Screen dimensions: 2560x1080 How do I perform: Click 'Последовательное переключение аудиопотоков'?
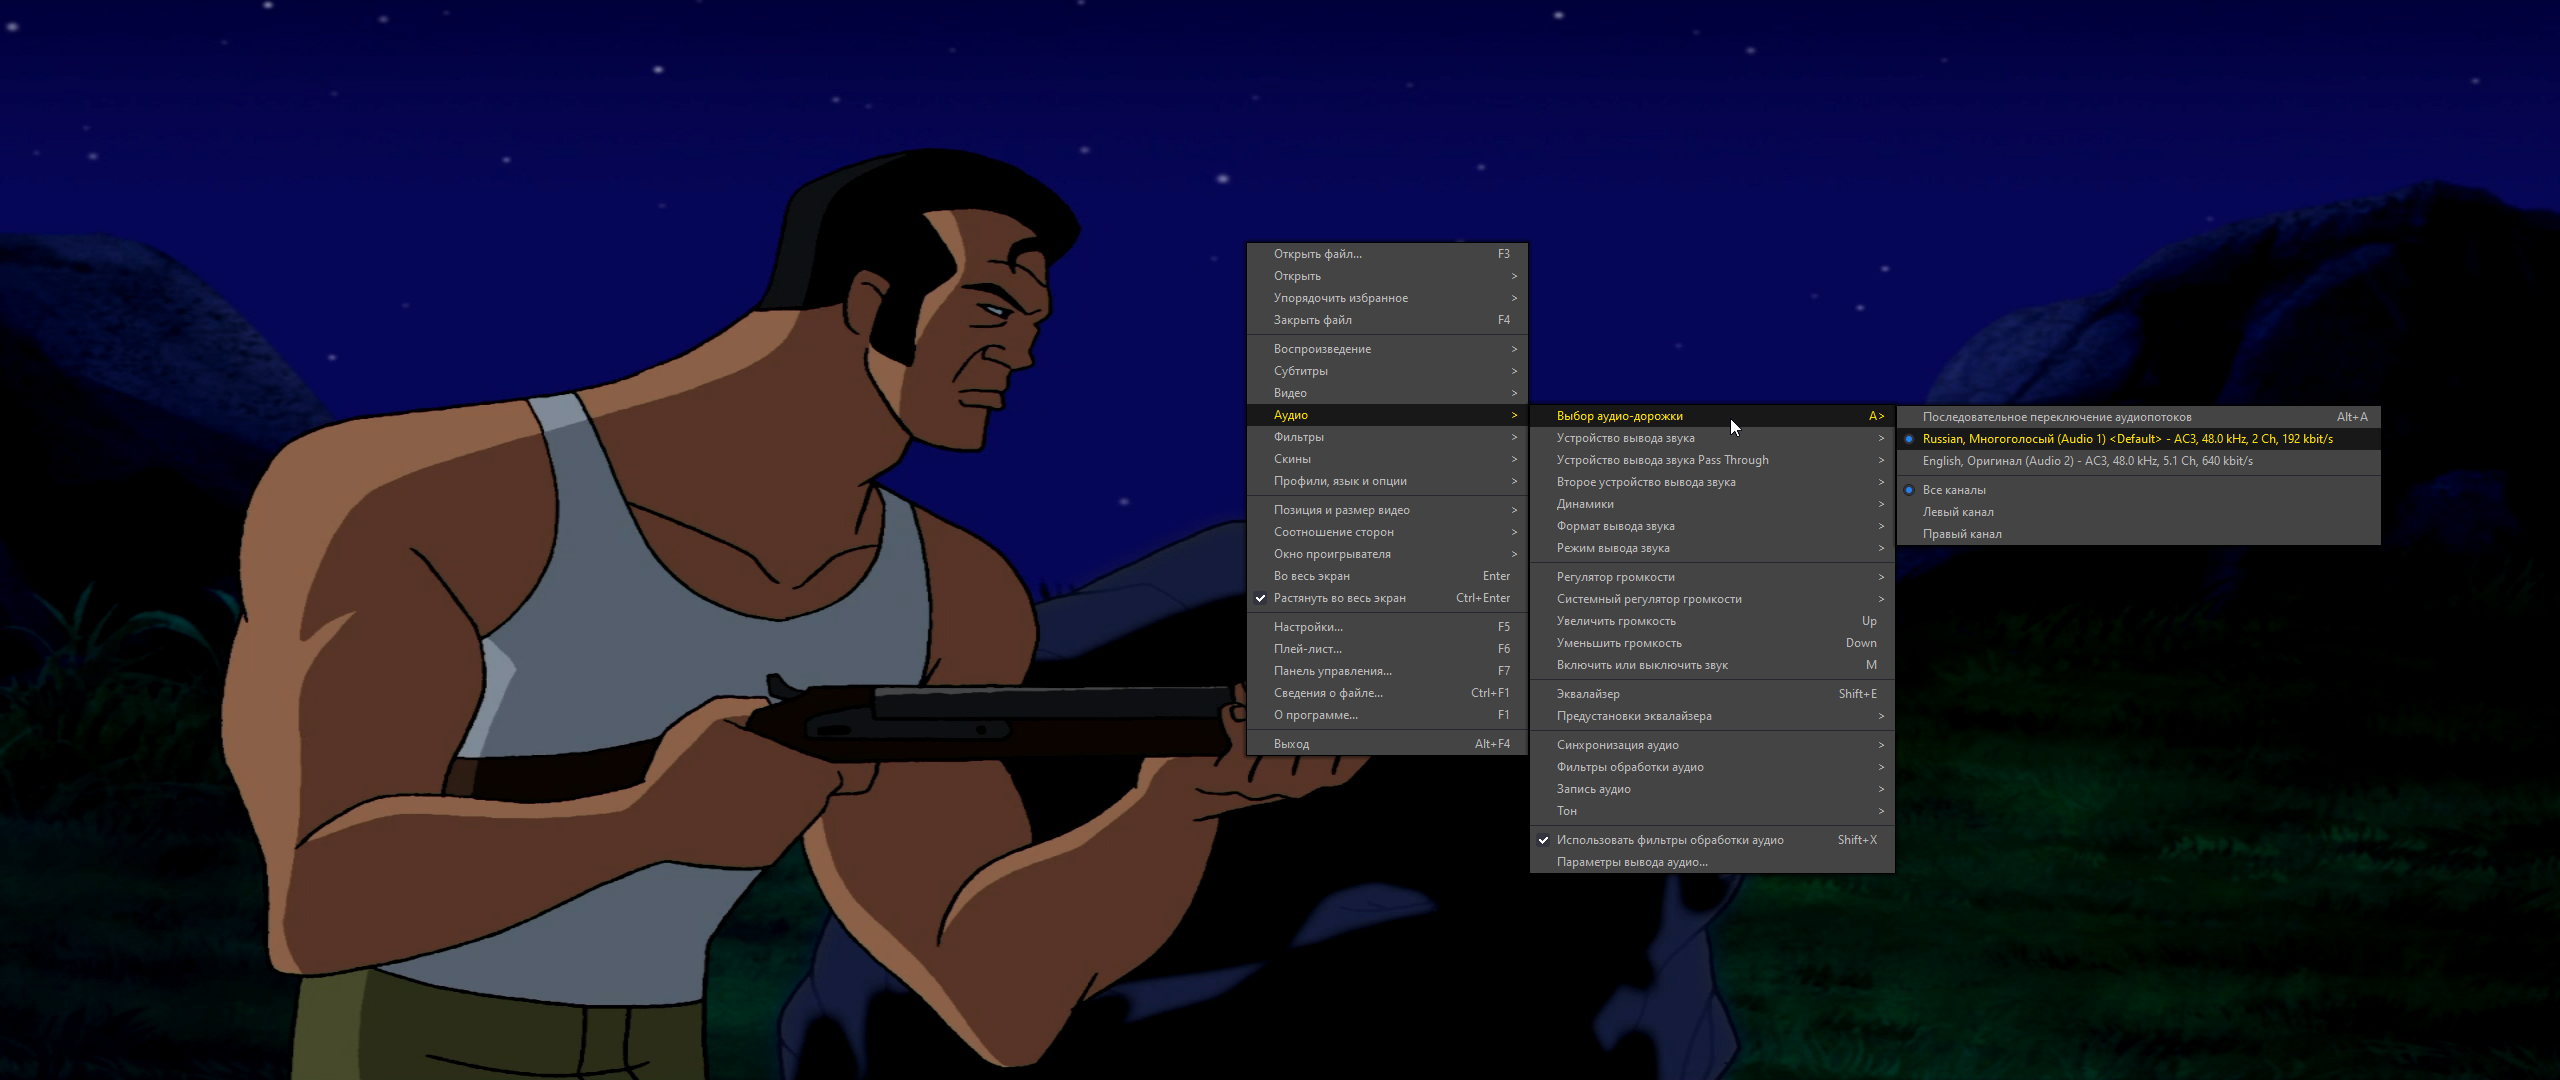coord(2138,417)
